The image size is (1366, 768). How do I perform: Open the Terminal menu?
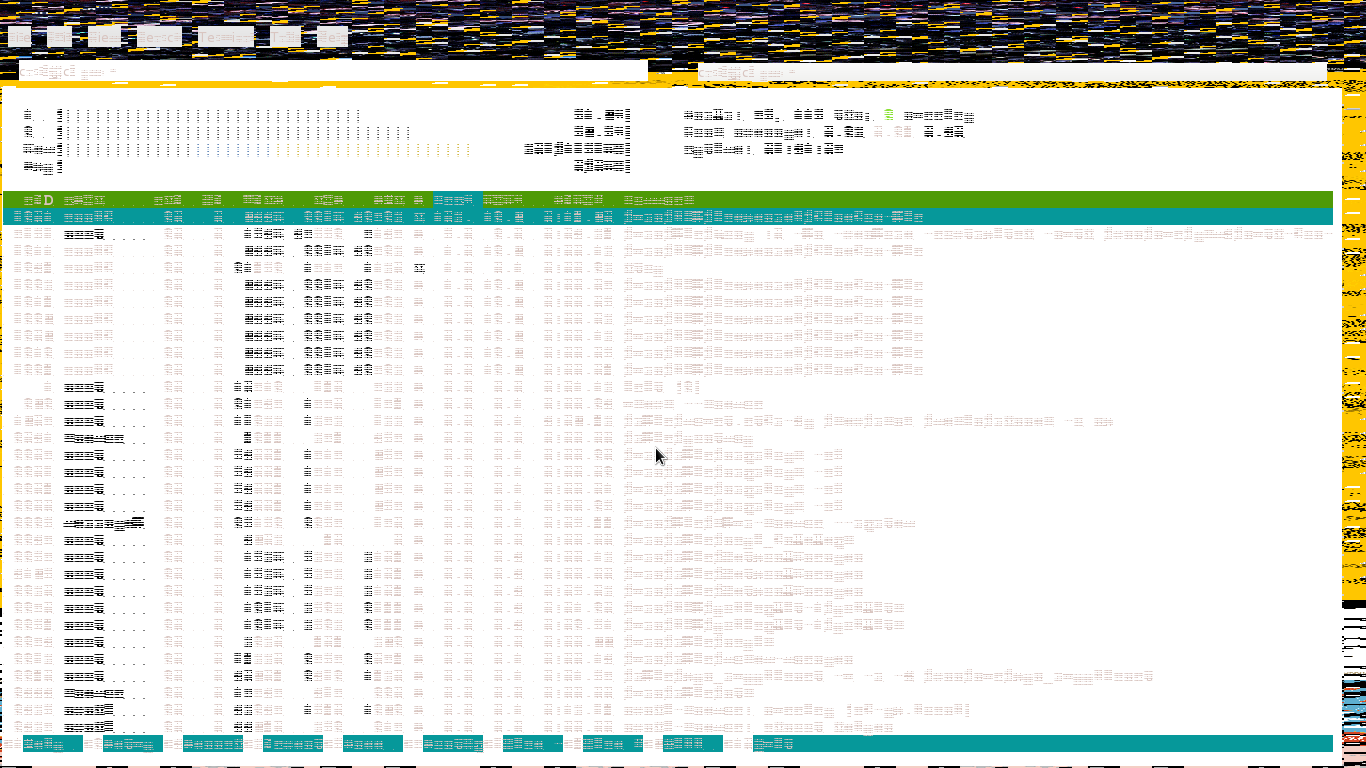(225, 38)
